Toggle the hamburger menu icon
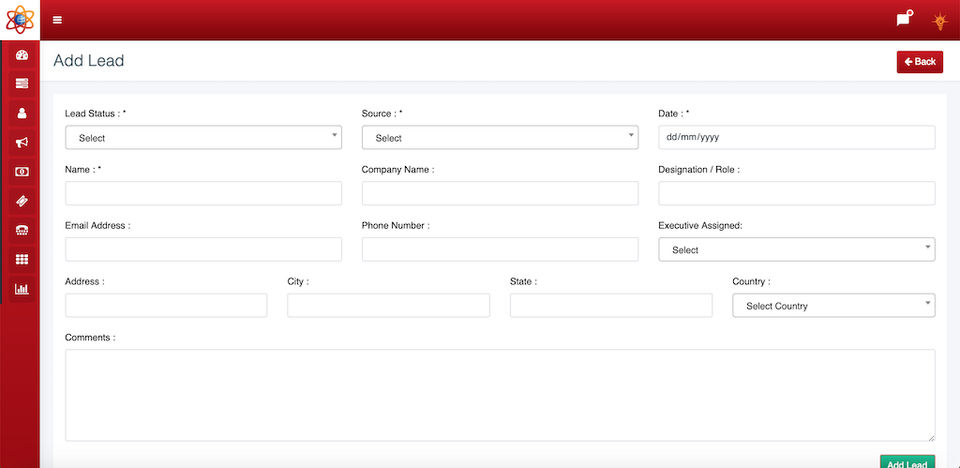The height and width of the screenshot is (468, 960). [58, 20]
